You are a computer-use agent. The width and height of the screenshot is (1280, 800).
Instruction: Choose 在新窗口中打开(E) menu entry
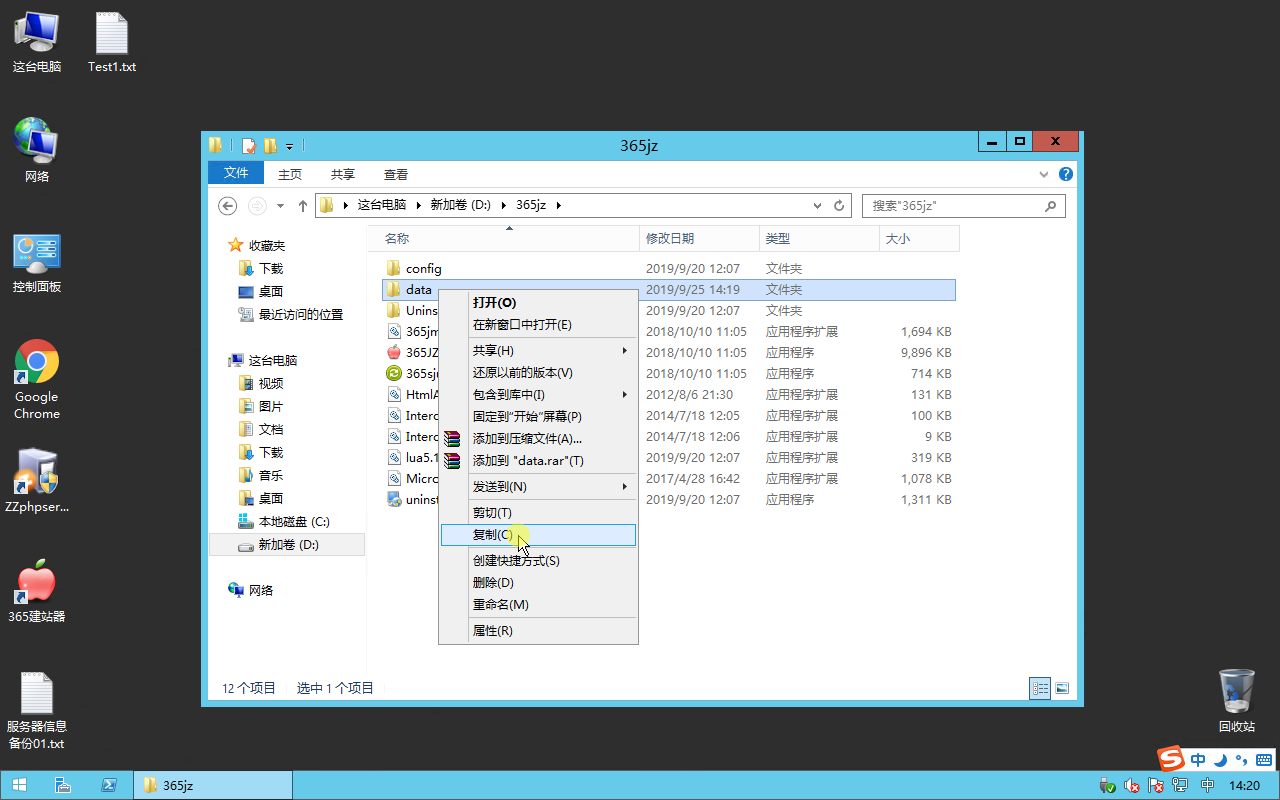(x=538, y=325)
